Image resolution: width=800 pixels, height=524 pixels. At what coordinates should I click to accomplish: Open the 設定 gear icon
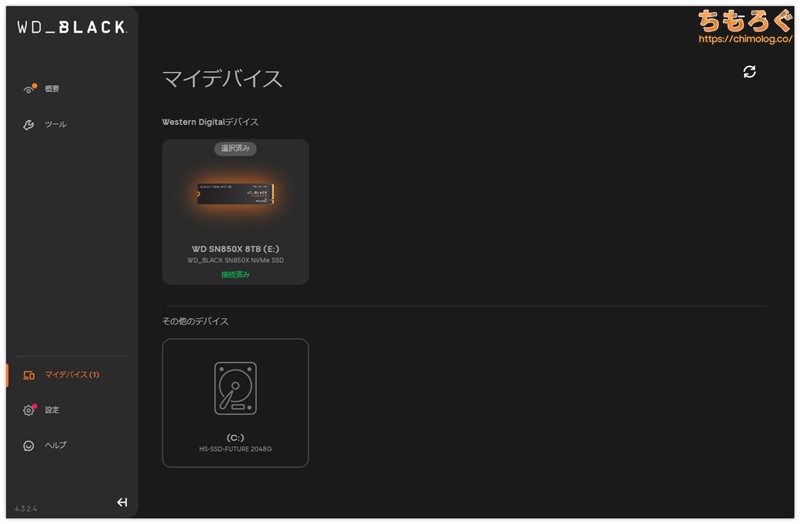[30, 410]
